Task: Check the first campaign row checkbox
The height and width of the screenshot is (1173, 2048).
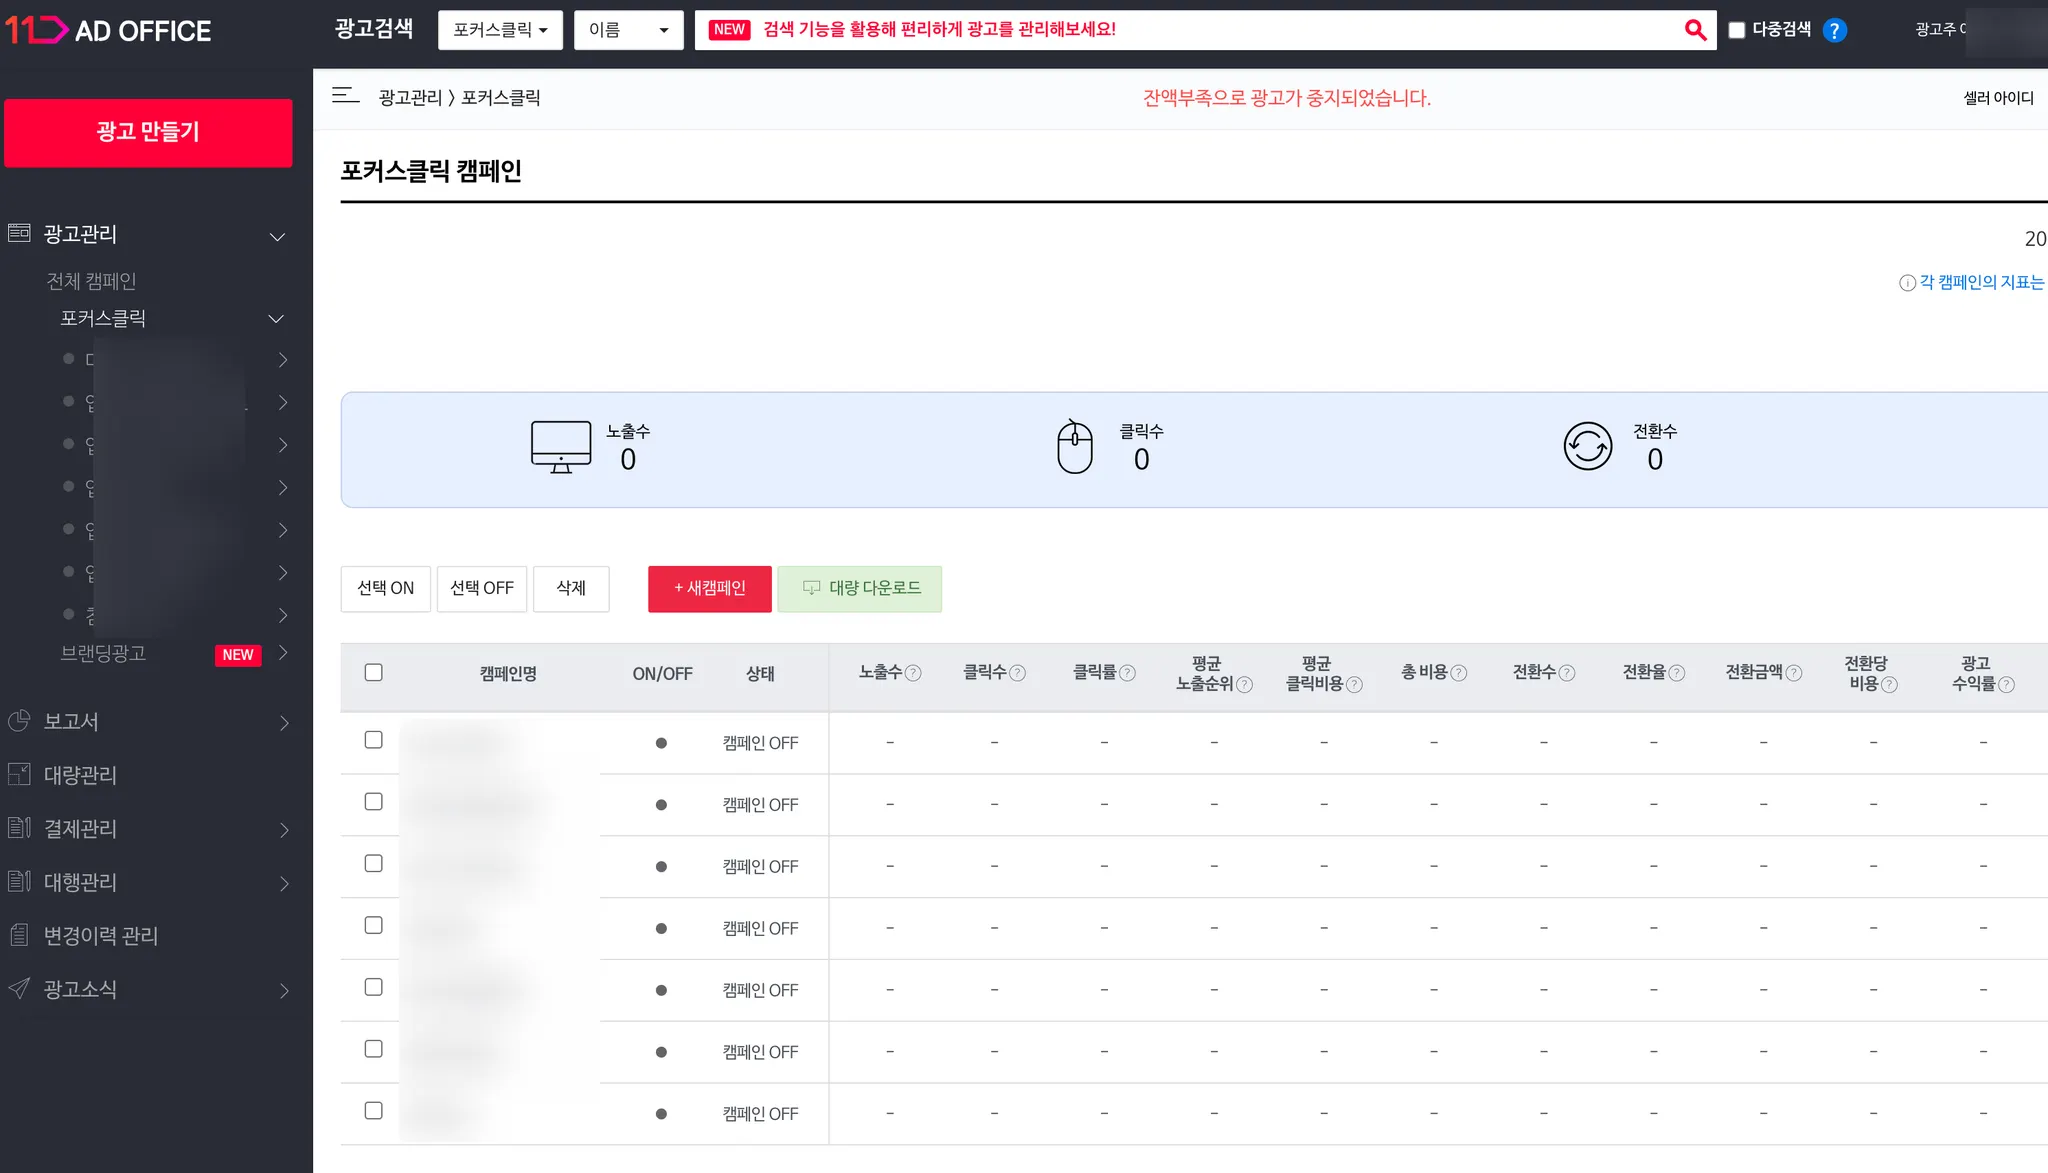Action: pyautogui.click(x=374, y=740)
